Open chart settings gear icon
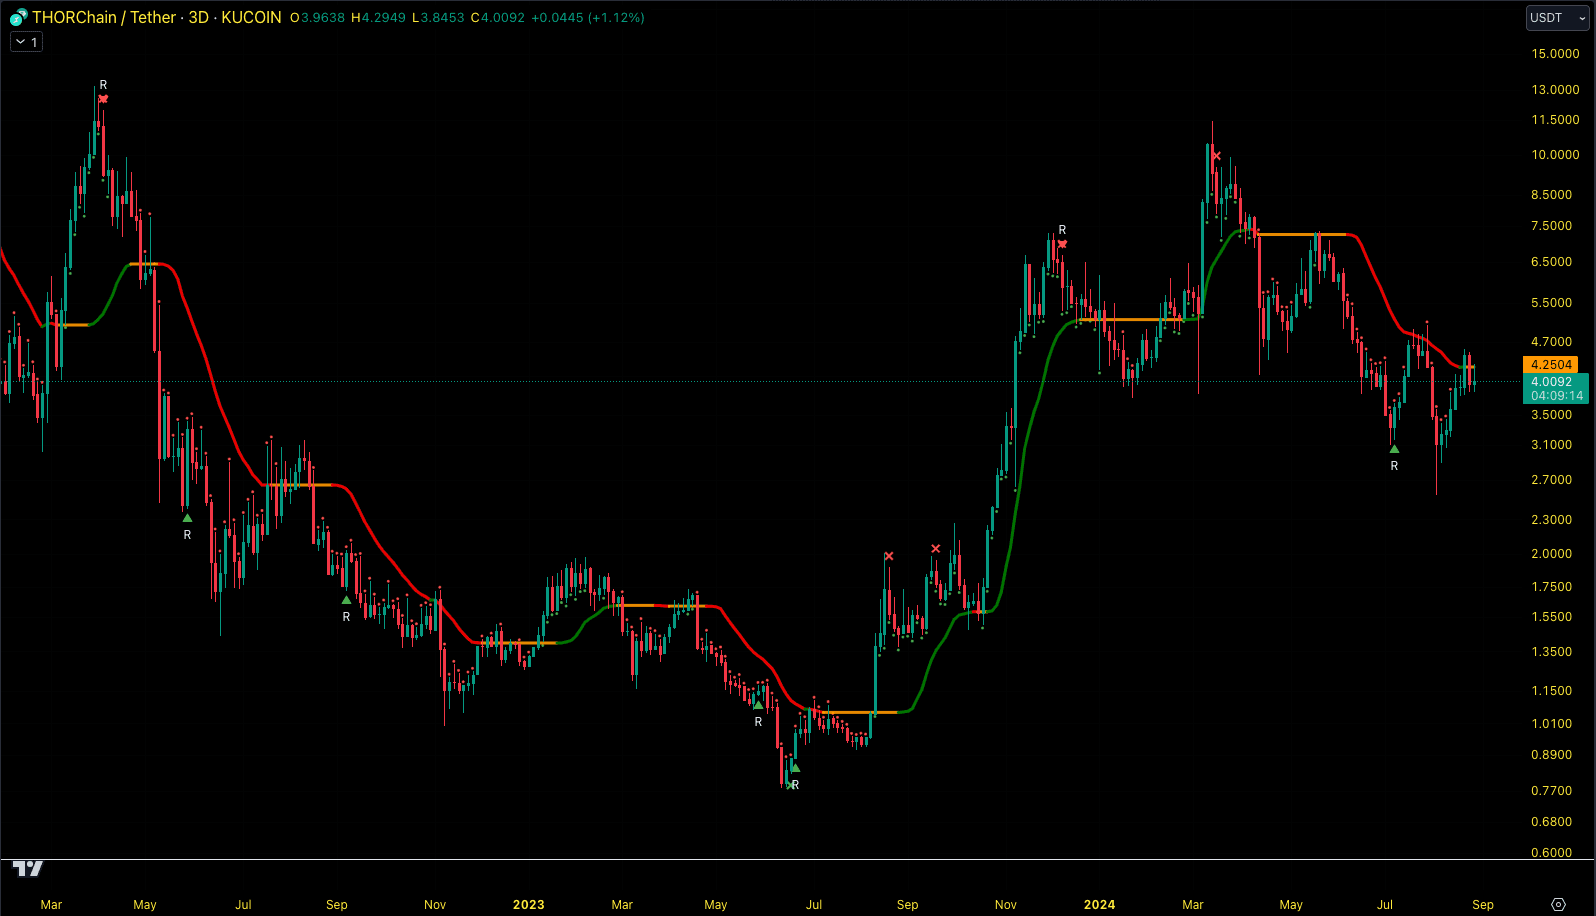The image size is (1596, 916). [1558, 904]
